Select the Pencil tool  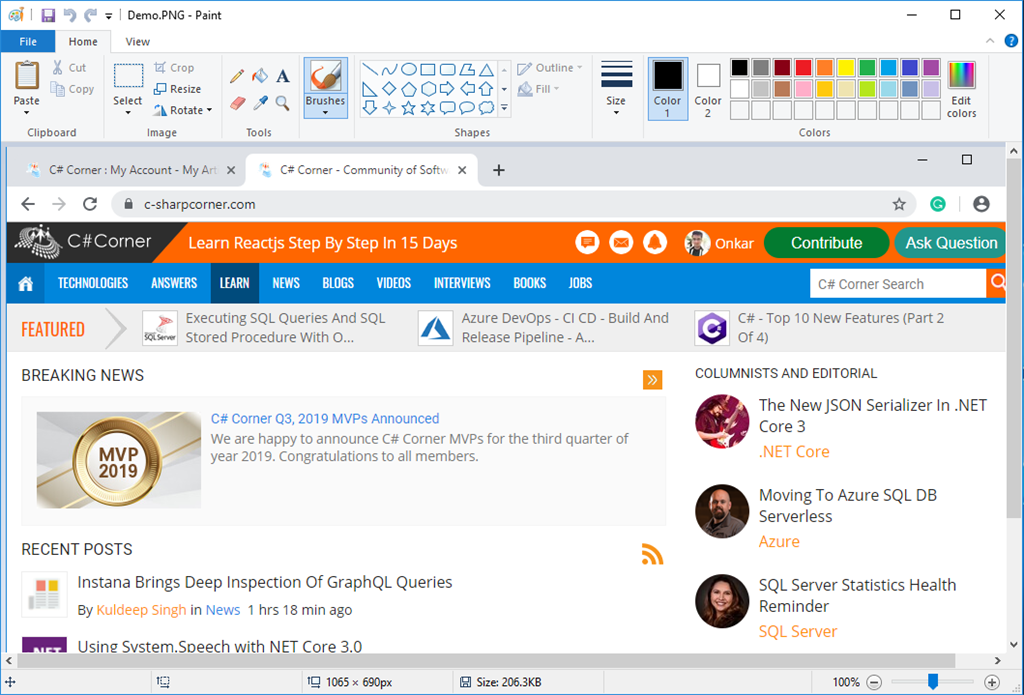pos(237,76)
